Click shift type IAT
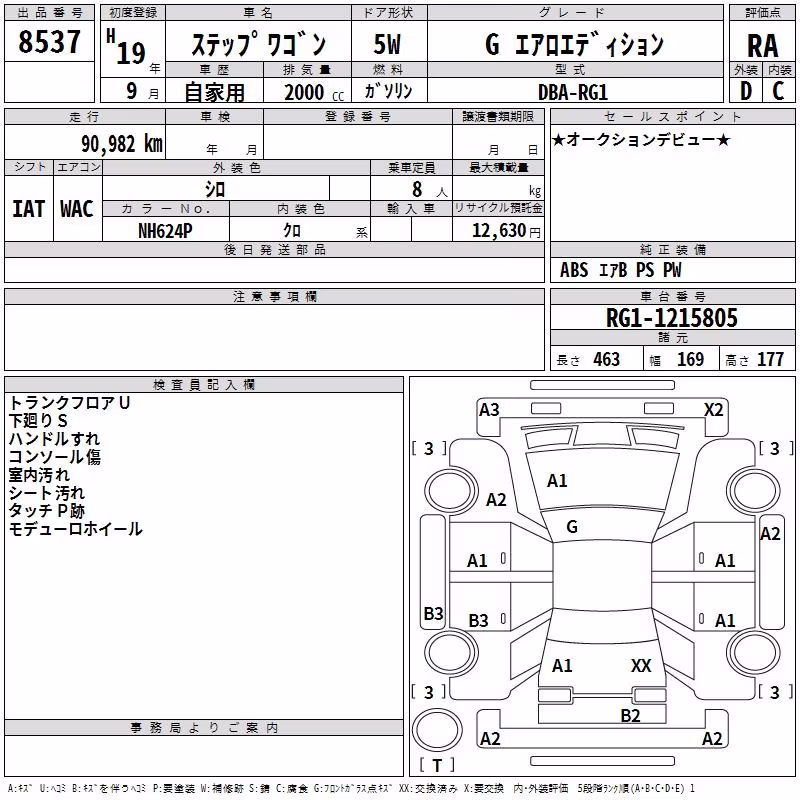This screenshot has height=800, width=800. [x=28, y=209]
